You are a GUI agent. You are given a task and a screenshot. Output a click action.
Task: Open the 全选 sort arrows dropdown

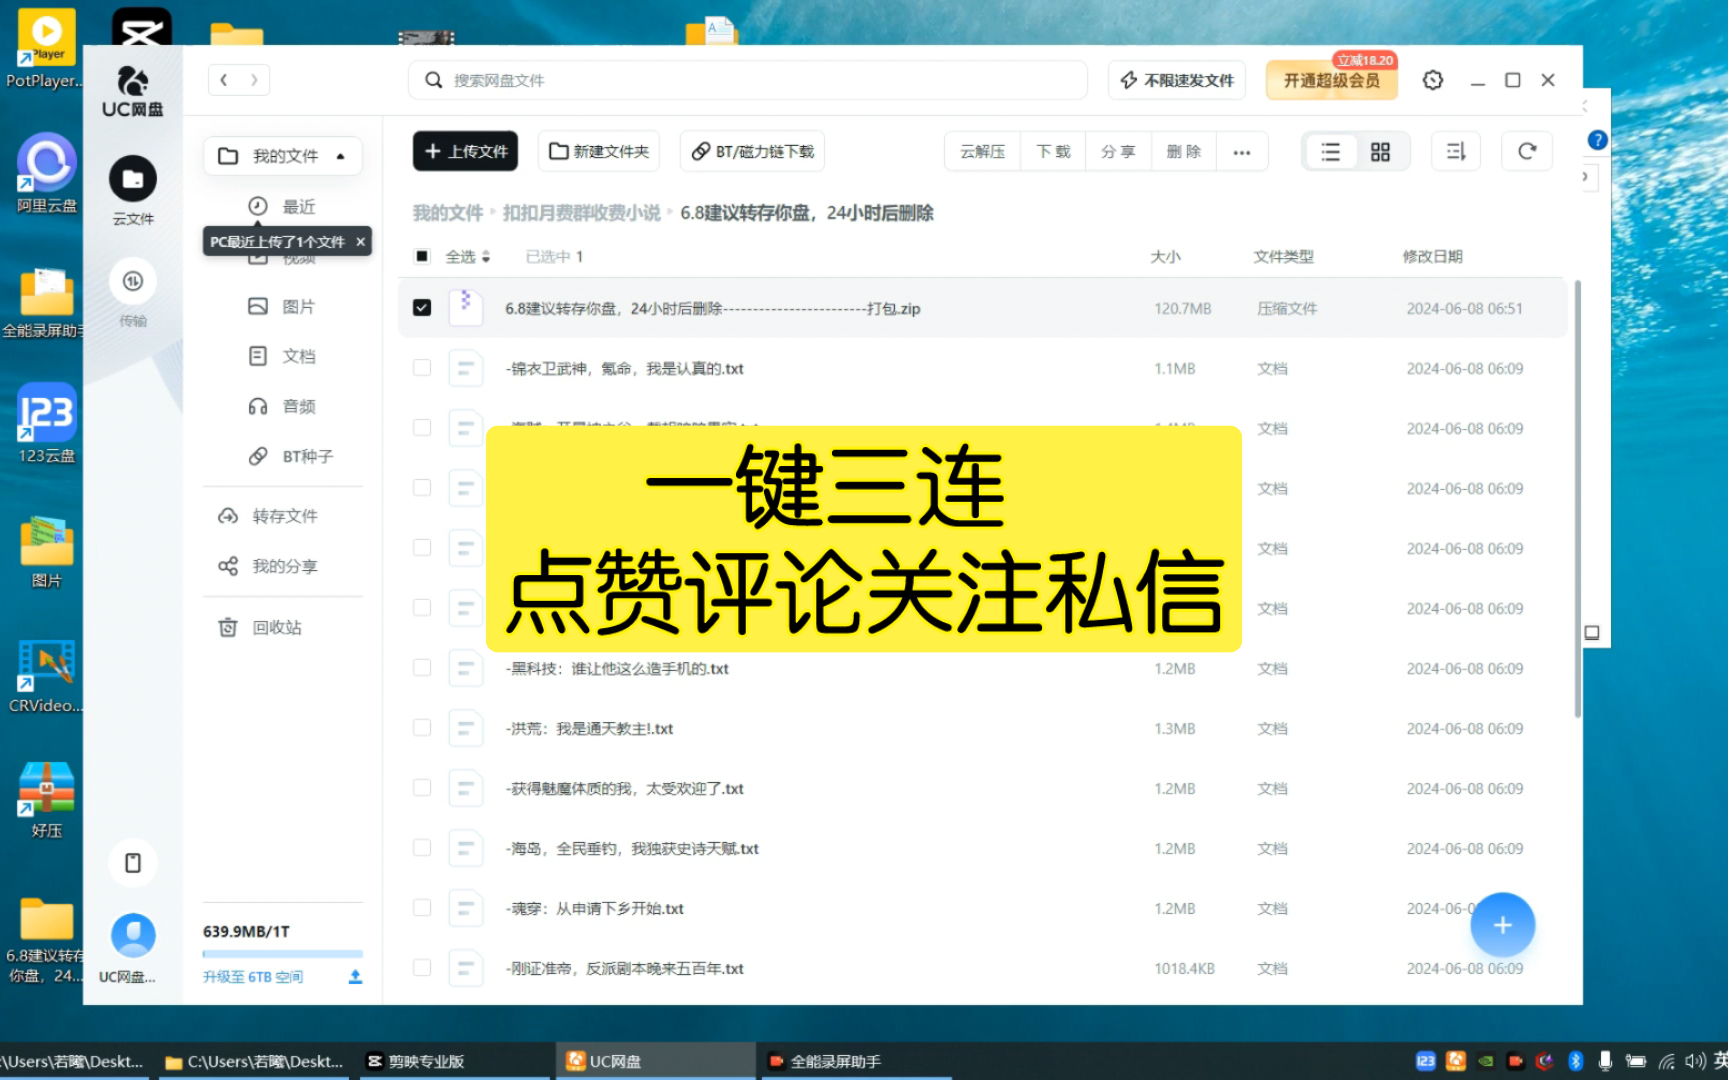486,257
